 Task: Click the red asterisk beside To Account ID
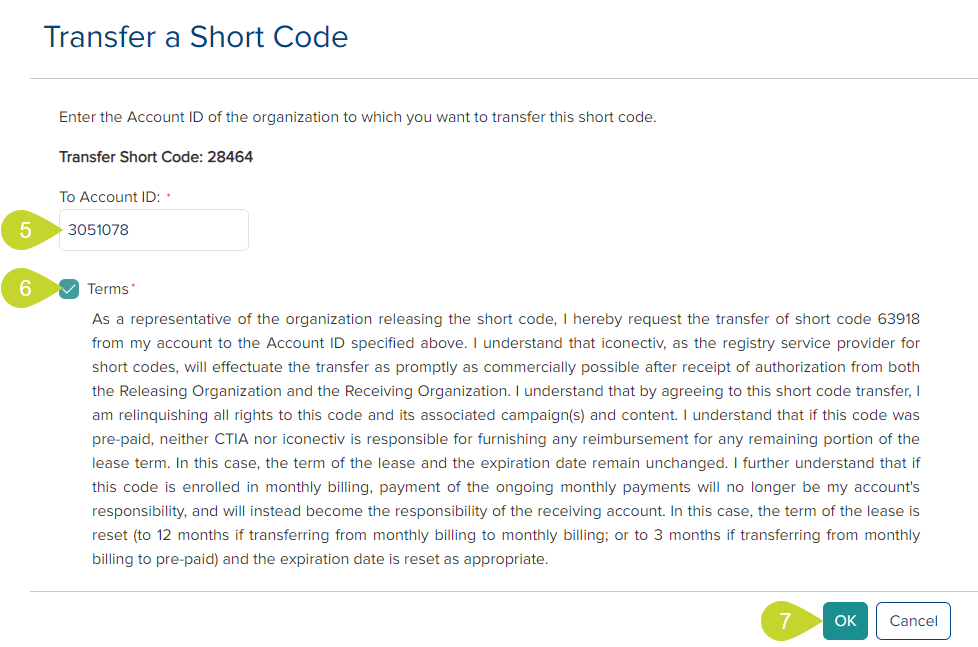pos(168,197)
